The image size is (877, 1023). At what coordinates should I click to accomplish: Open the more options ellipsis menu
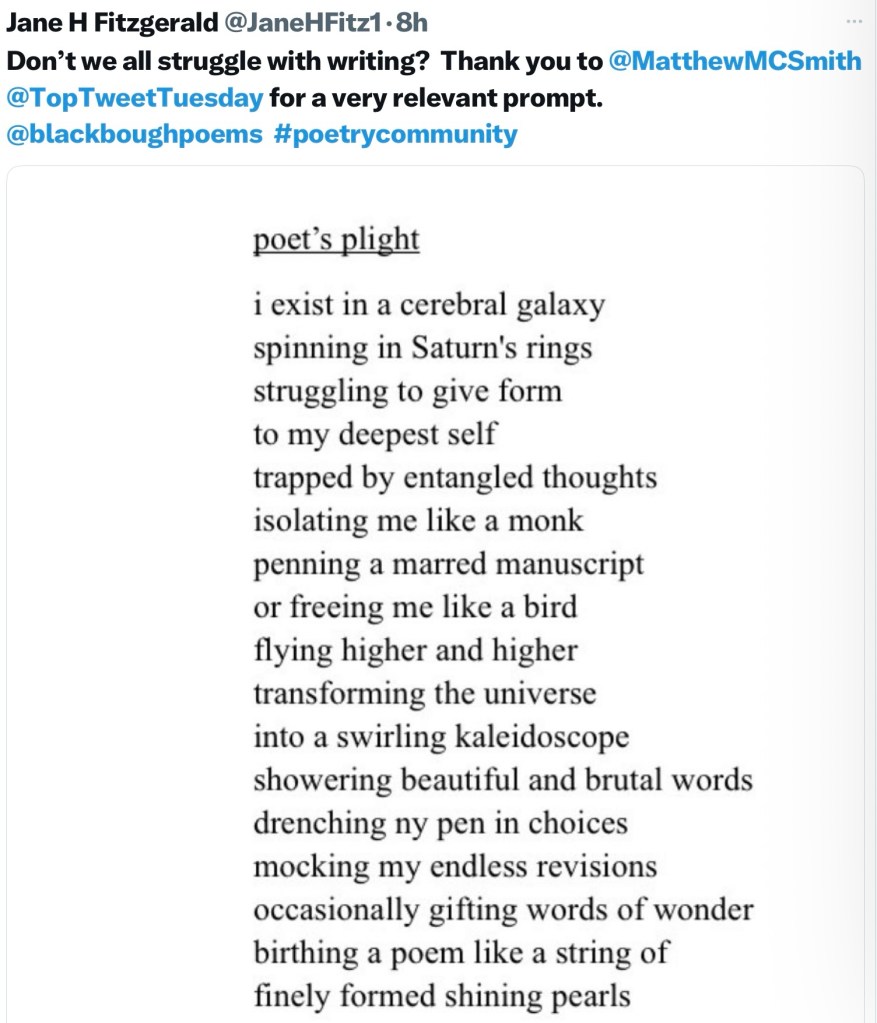[x=853, y=21]
